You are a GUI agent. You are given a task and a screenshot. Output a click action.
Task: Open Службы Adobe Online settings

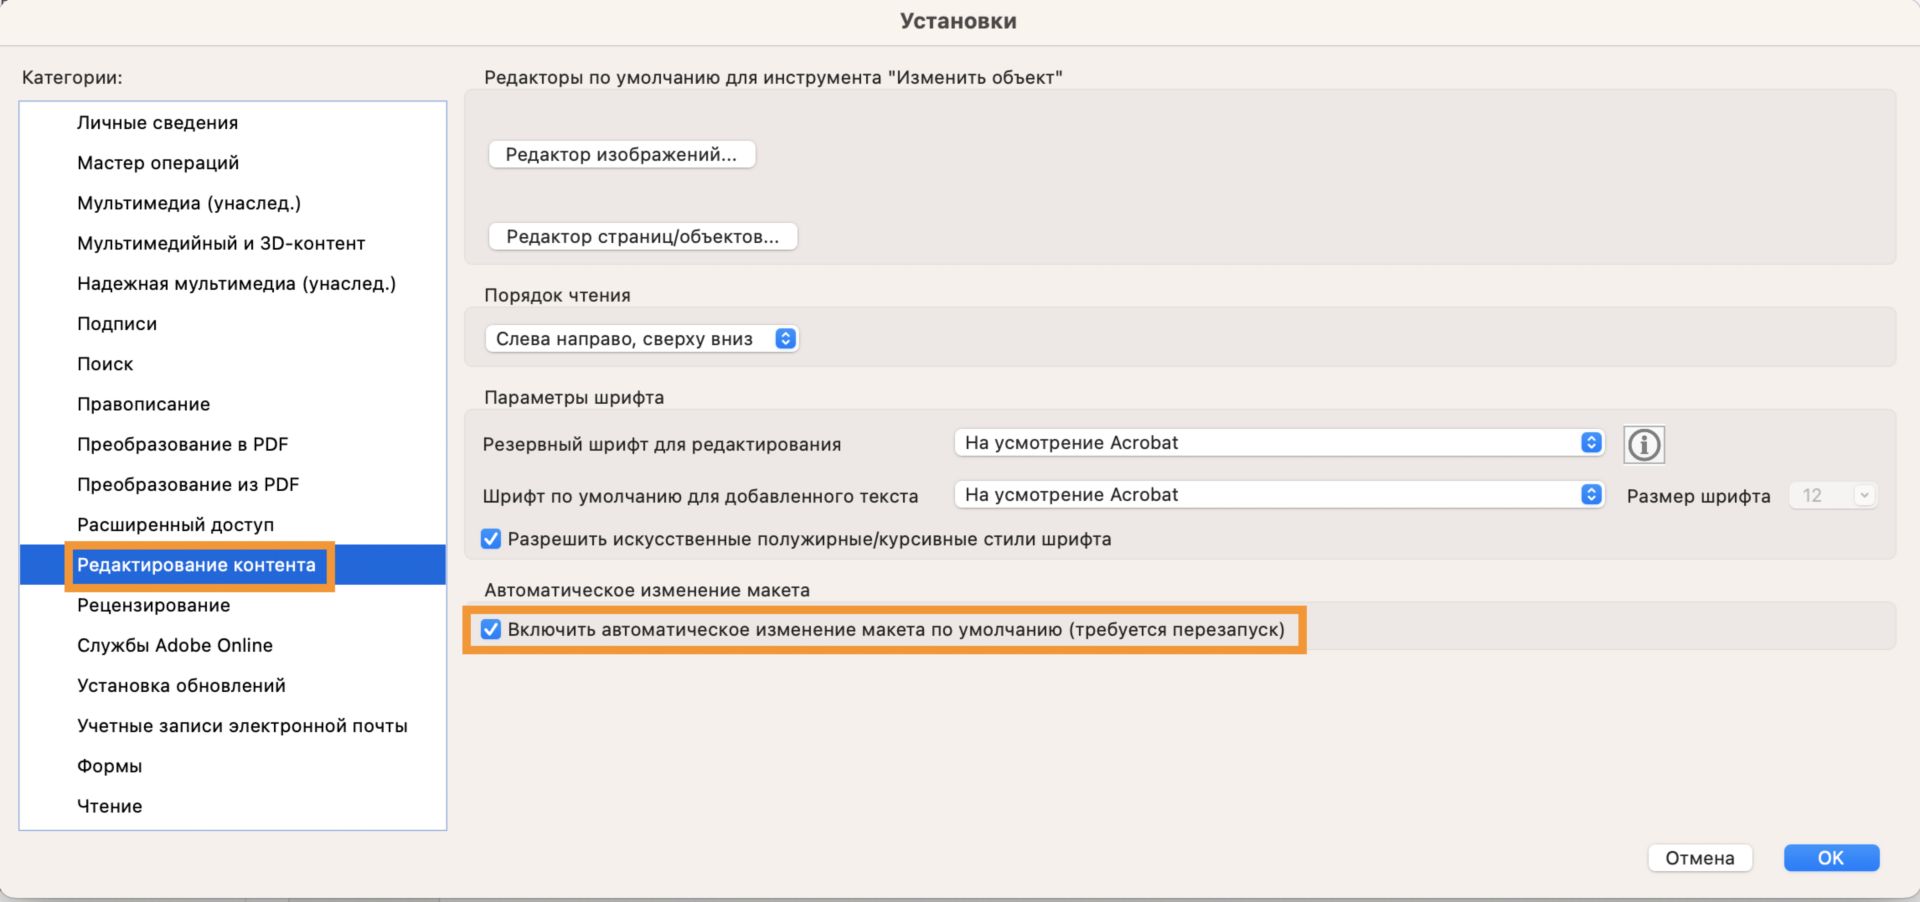pos(175,645)
